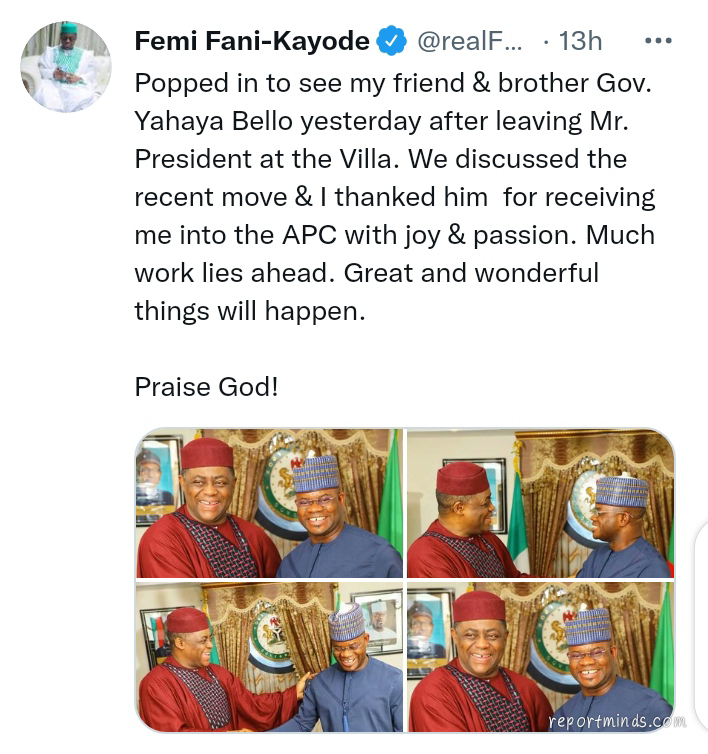This screenshot has height=754, width=708.
Task: Open the top-left tweet photo
Action: tap(269, 504)
